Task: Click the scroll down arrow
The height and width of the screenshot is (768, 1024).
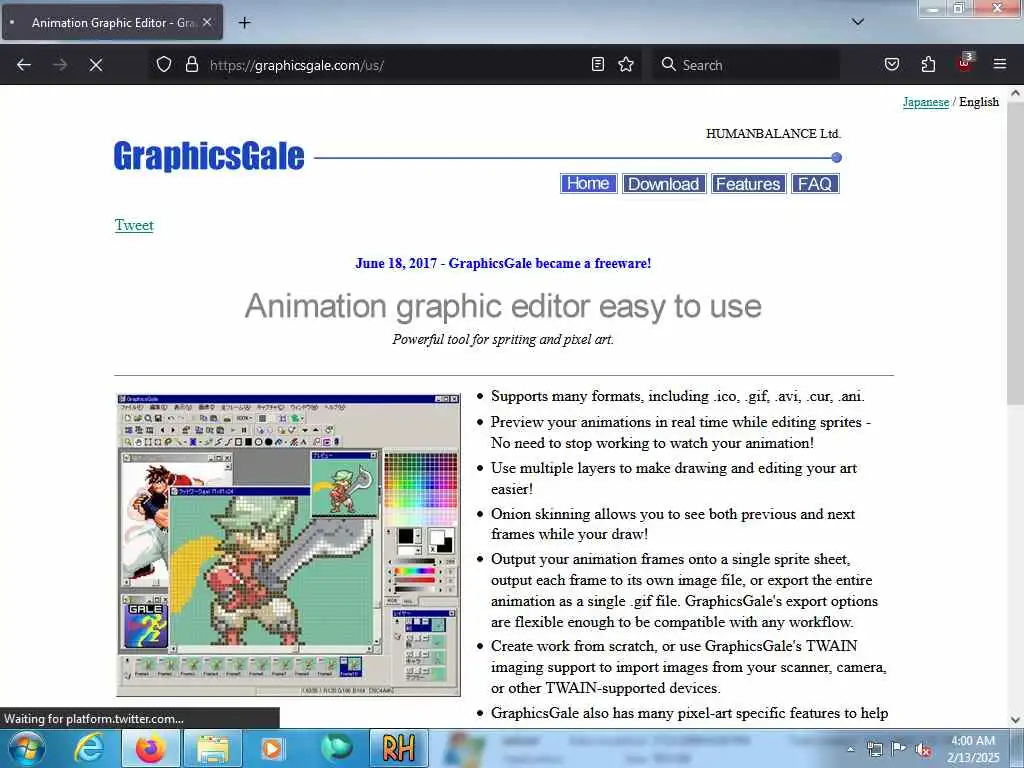Action: pyautogui.click(x=1015, y=720)
